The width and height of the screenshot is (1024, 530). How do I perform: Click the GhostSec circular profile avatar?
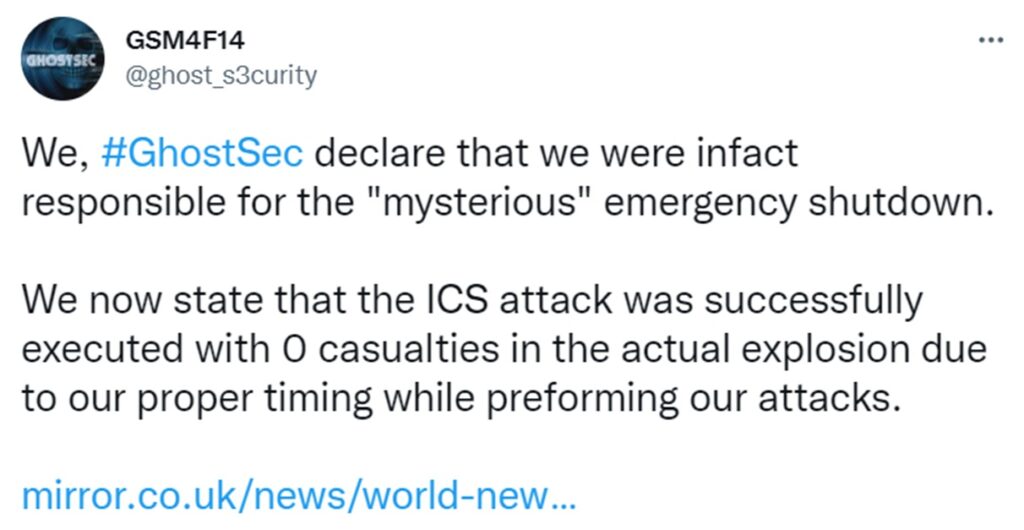[63, 59]
